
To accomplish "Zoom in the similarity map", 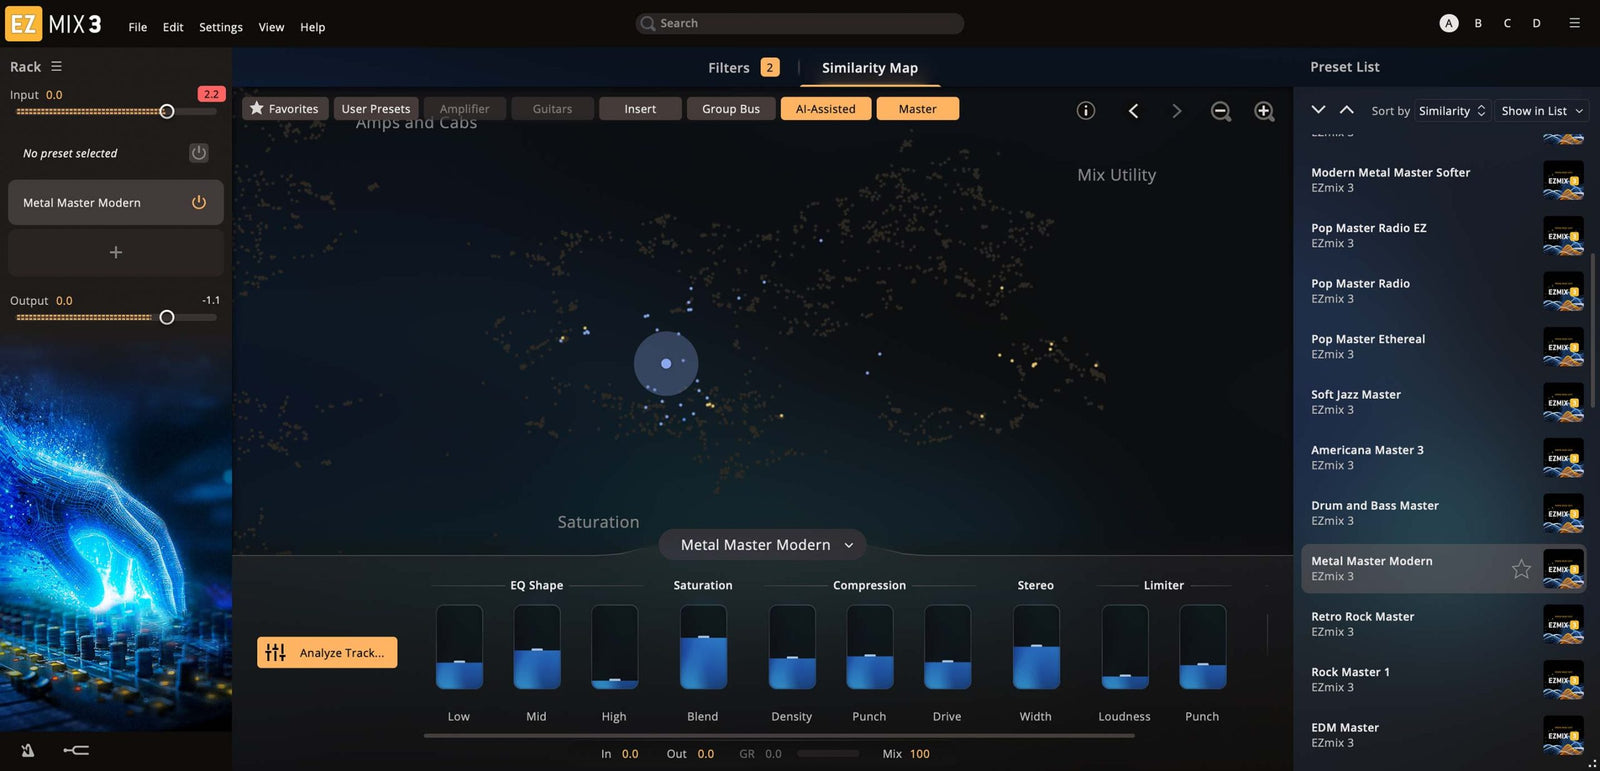I will (1265, 111).
